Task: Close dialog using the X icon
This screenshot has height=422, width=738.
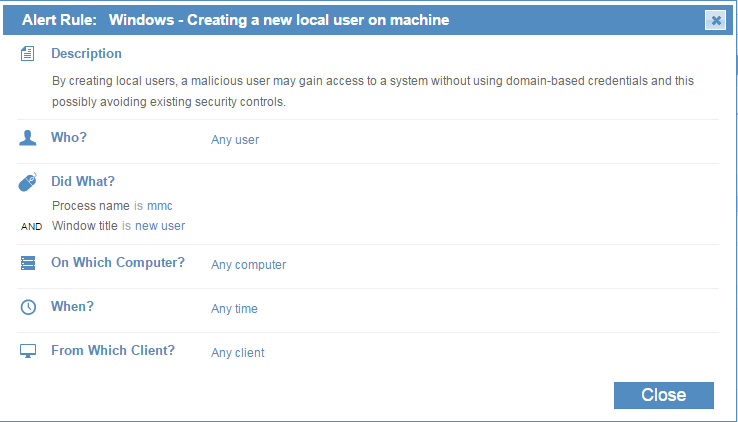Action: 714,20
